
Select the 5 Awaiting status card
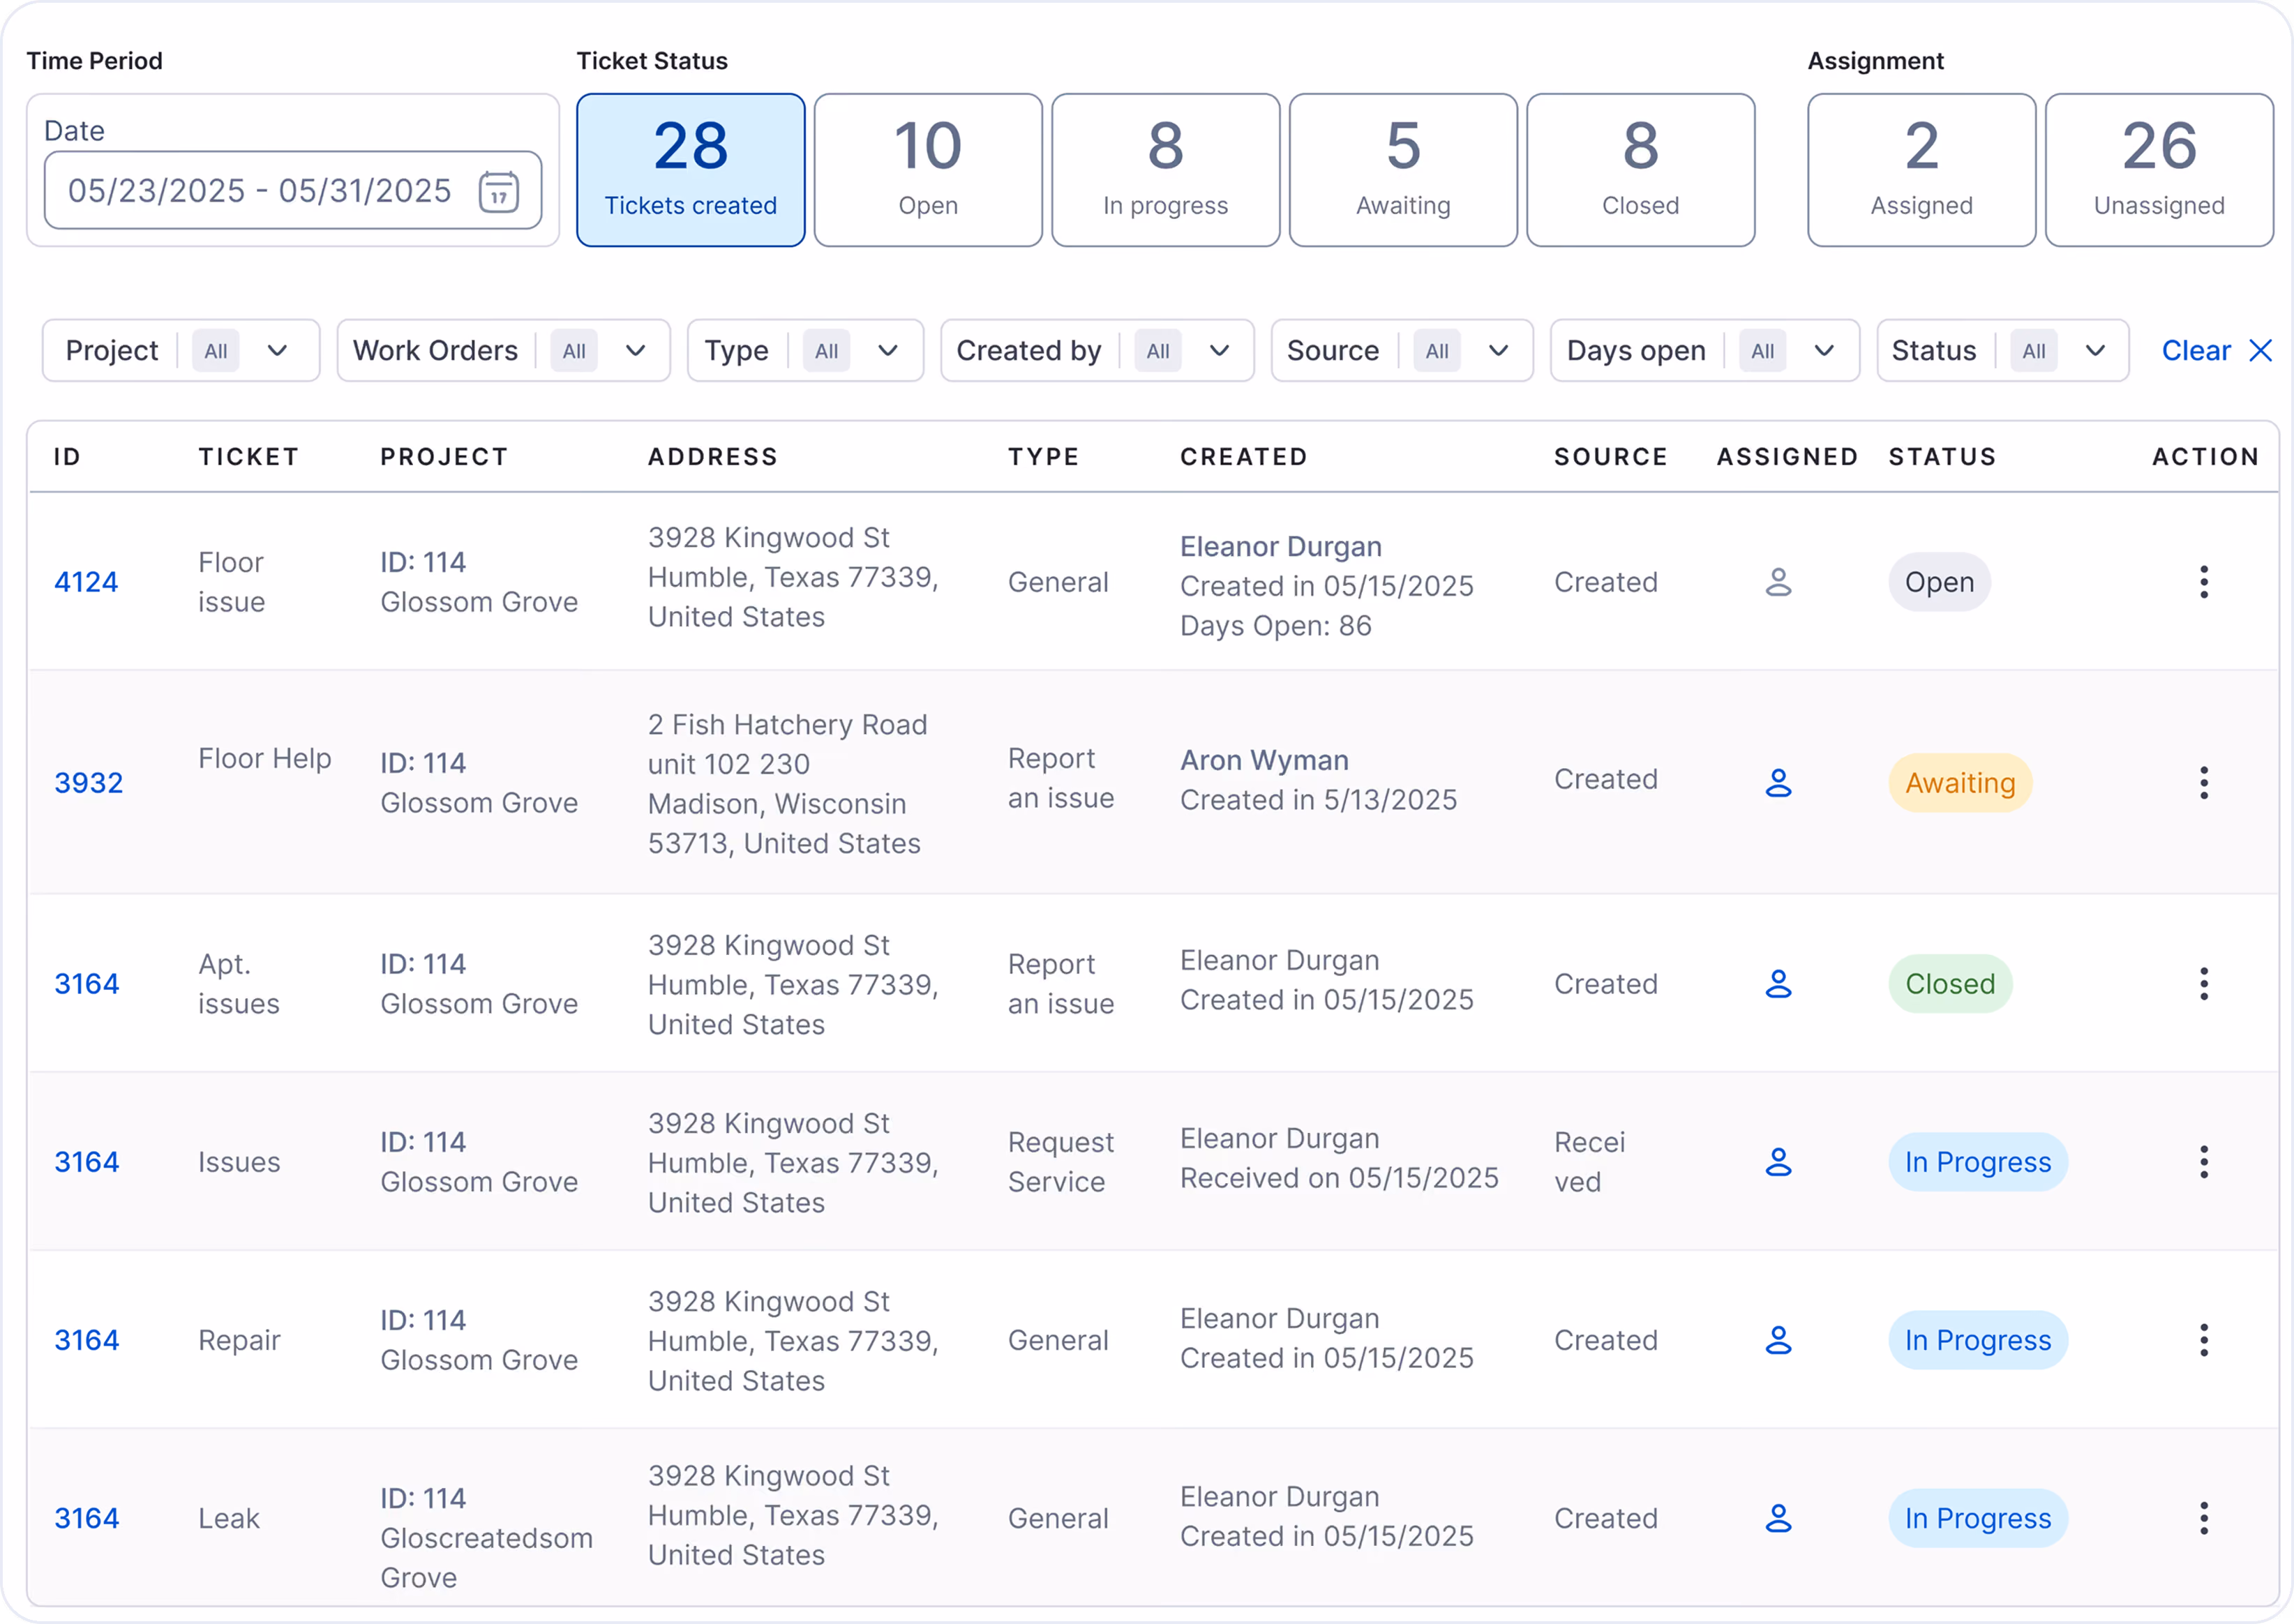(1403, 170)
